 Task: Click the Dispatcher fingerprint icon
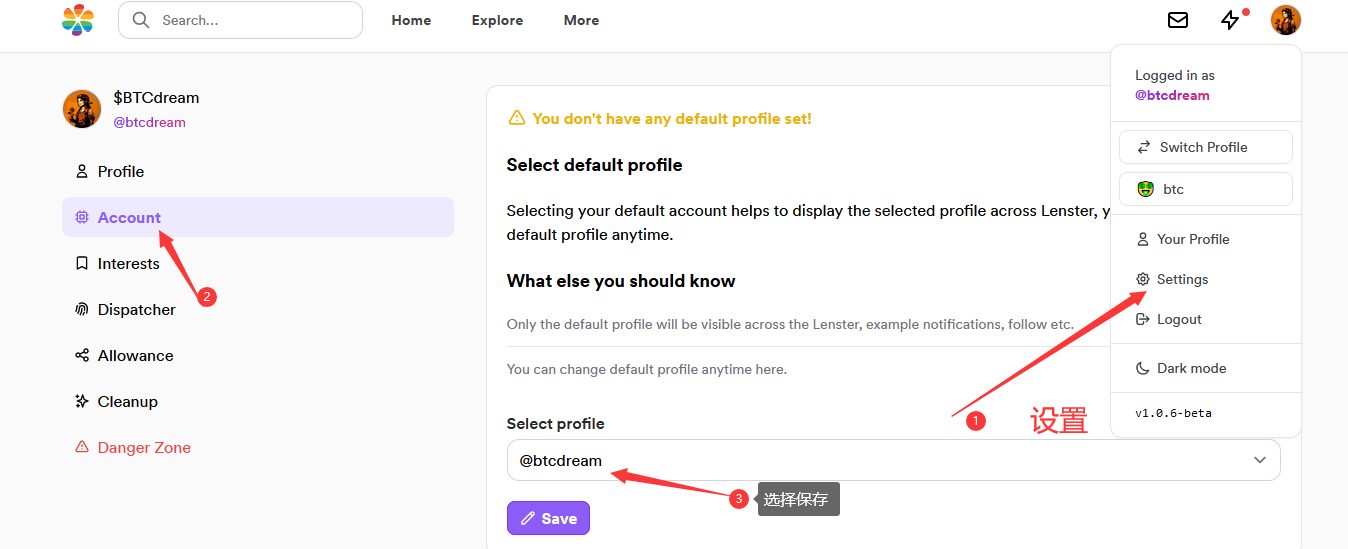point(82,310)
